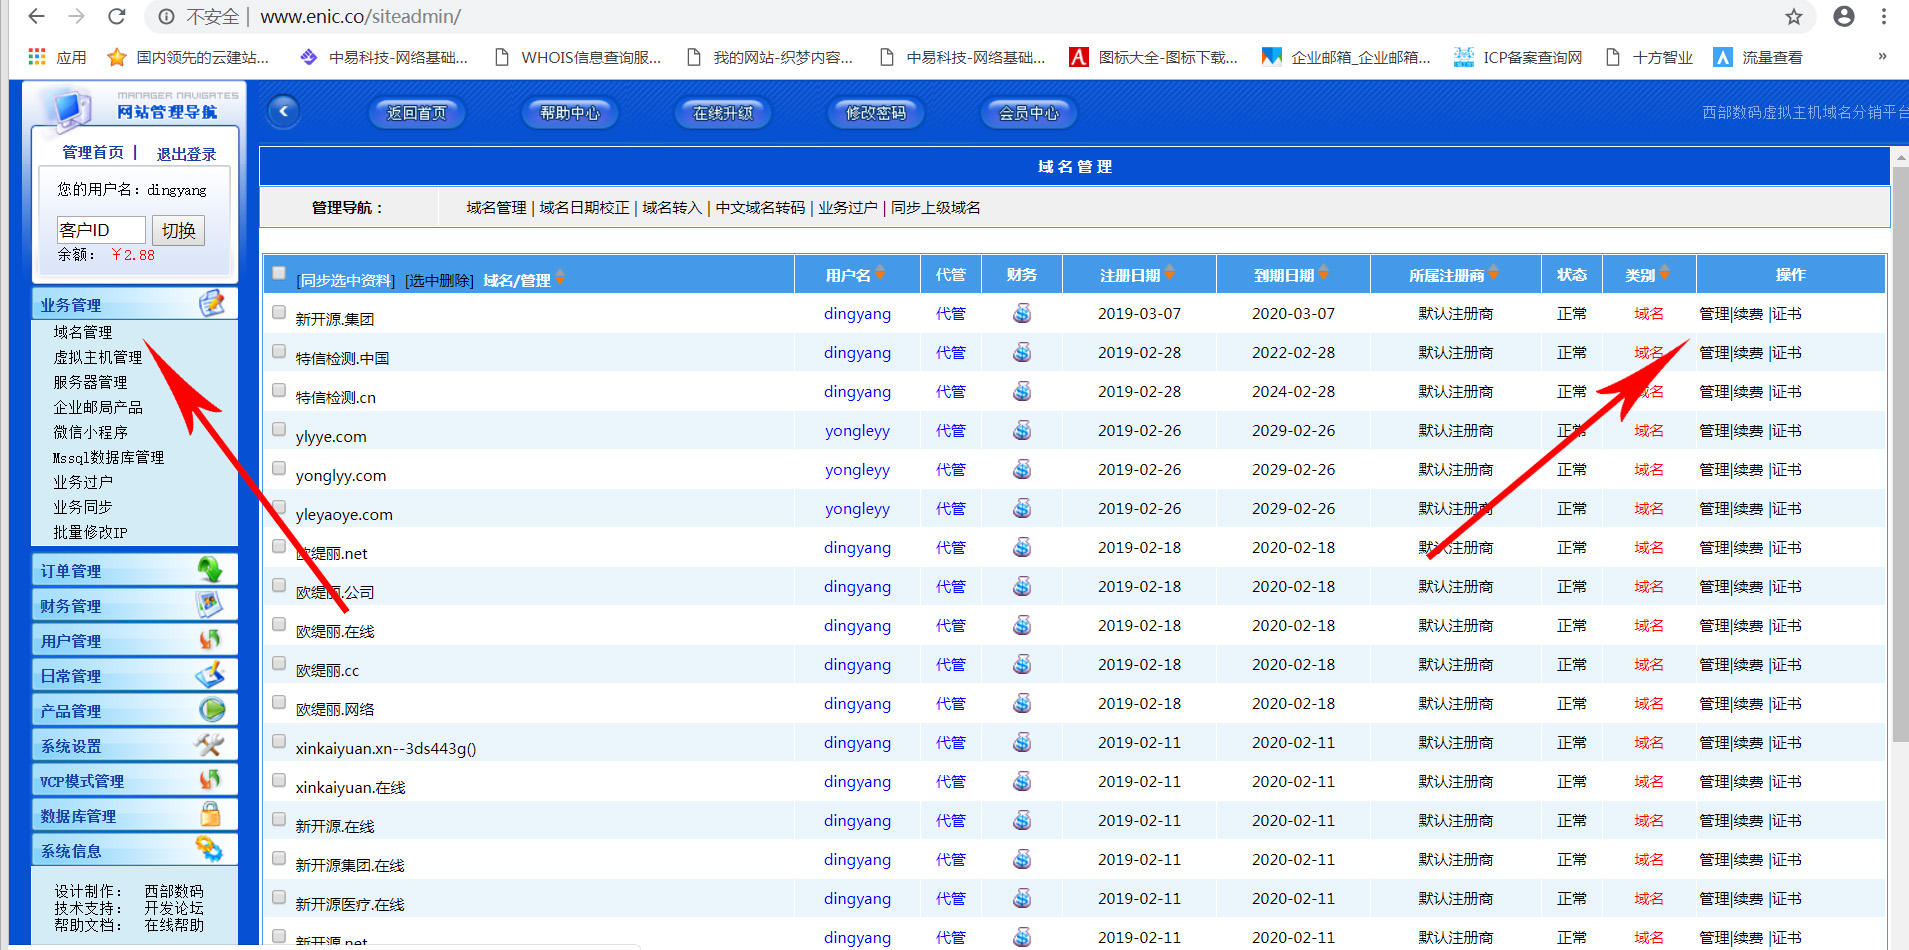This screenshot has width=1909, height=950.
Task: Click the finance icon for ylyye.com row
Action: tap(1021, 431)
